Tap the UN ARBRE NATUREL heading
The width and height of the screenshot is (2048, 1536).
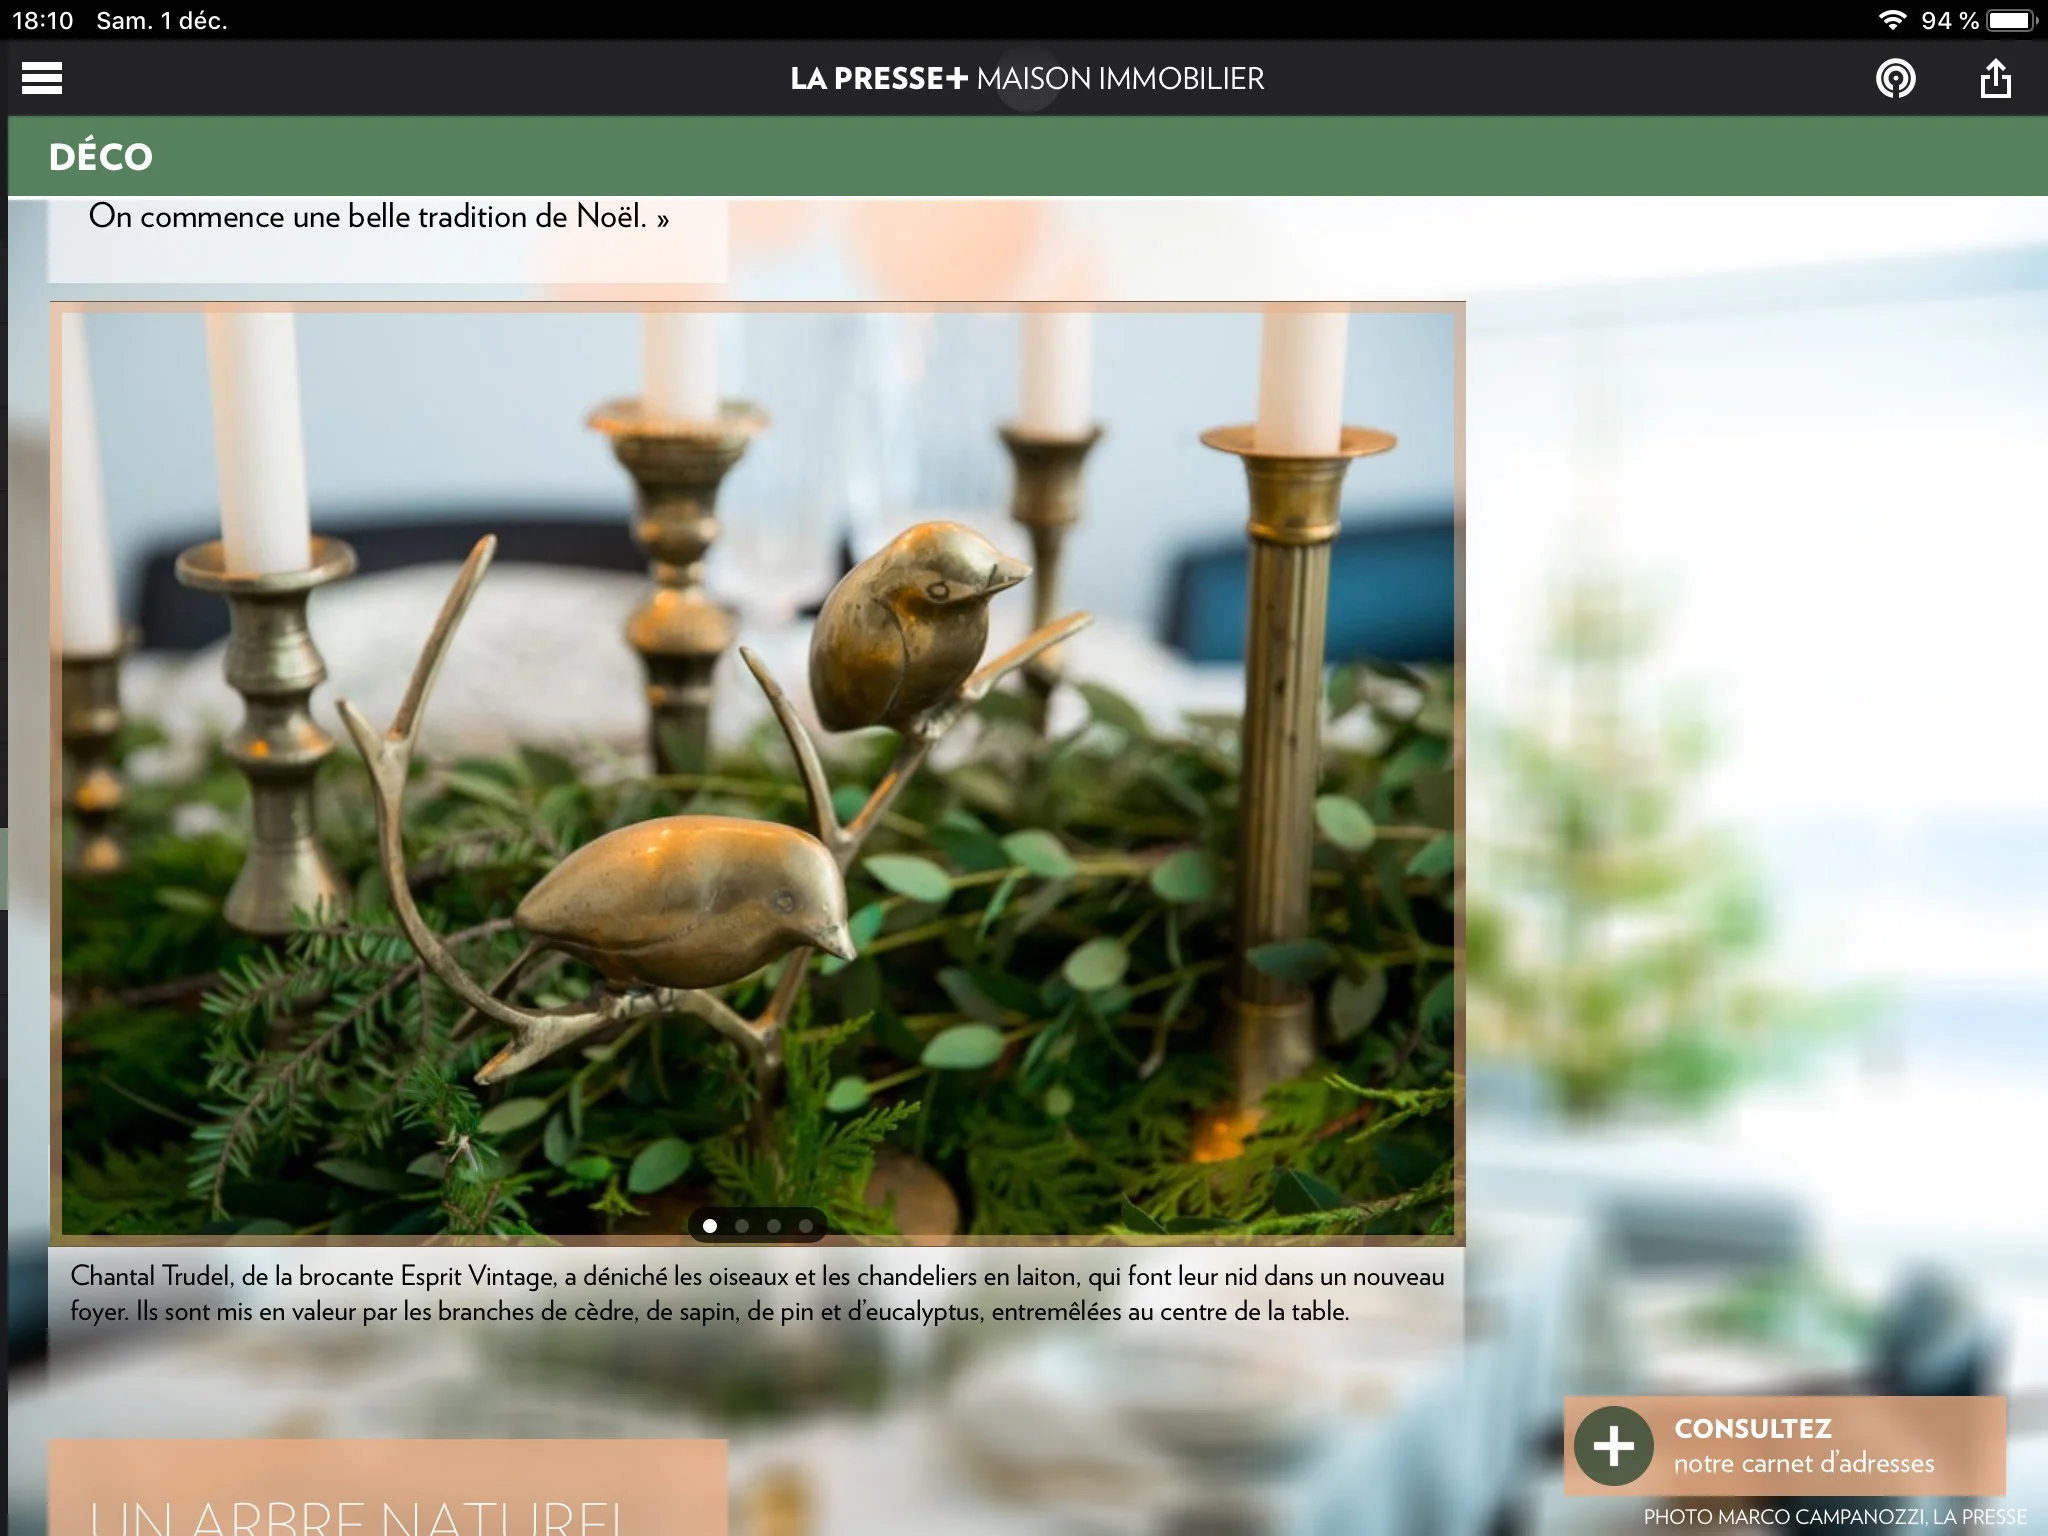point(357,1518)
